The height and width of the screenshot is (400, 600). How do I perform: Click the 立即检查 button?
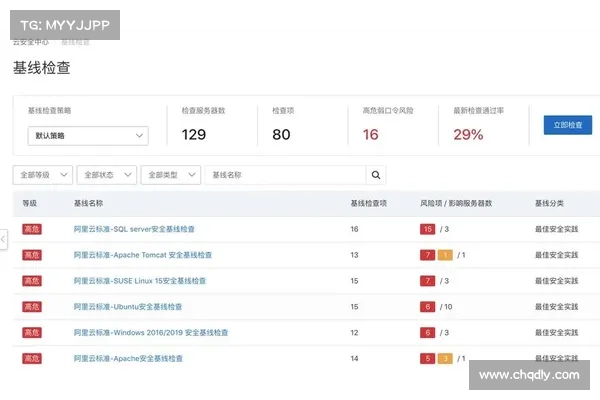tap(567, 125)
